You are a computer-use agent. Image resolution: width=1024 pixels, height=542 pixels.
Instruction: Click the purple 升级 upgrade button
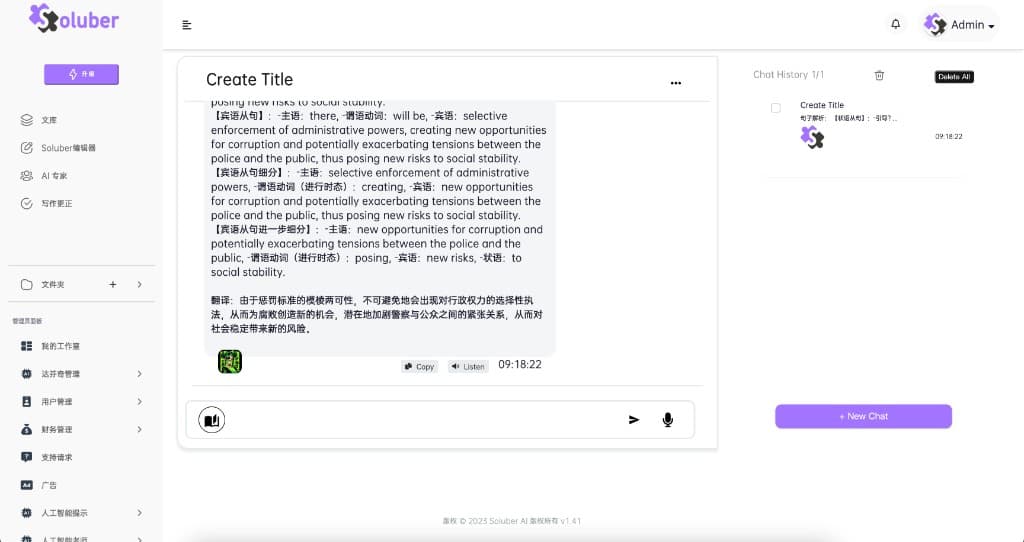point(82,74)
